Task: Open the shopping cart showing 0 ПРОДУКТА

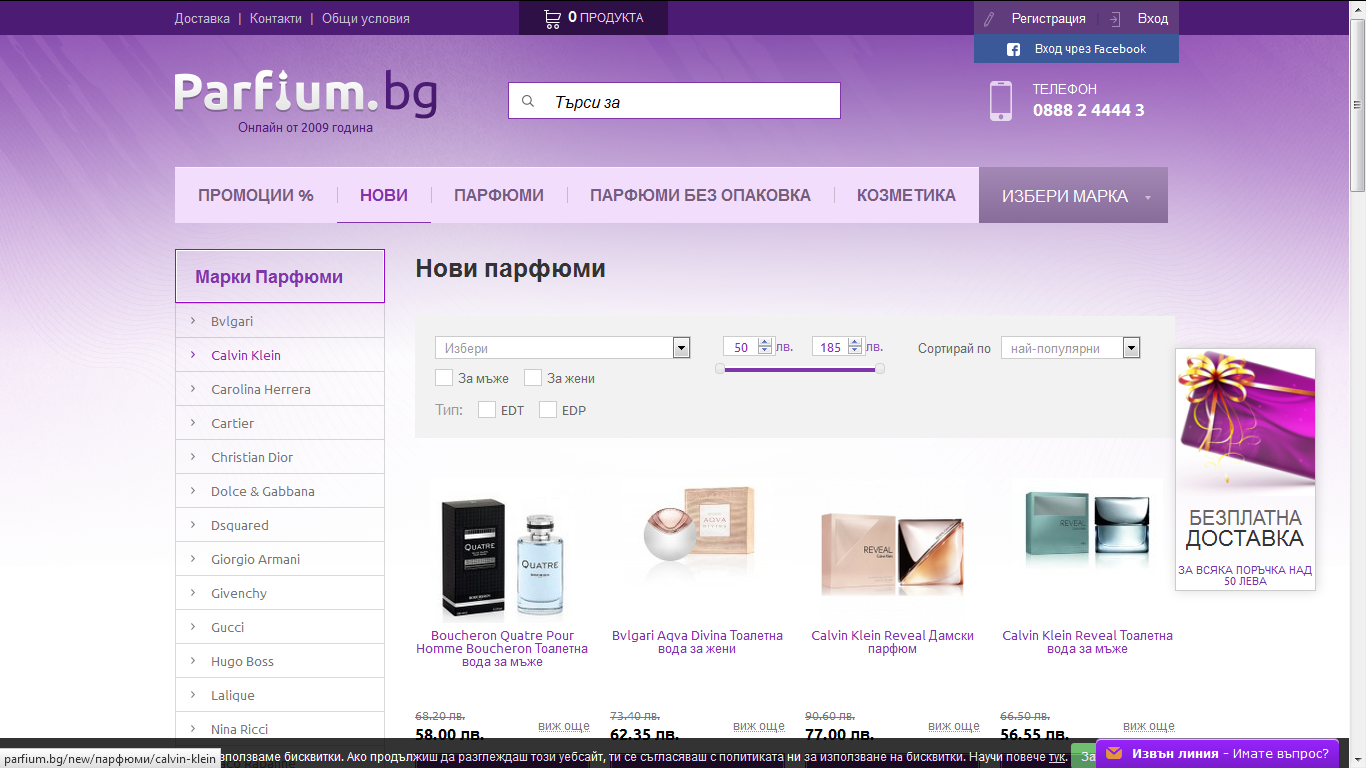Action: (592, 17)
